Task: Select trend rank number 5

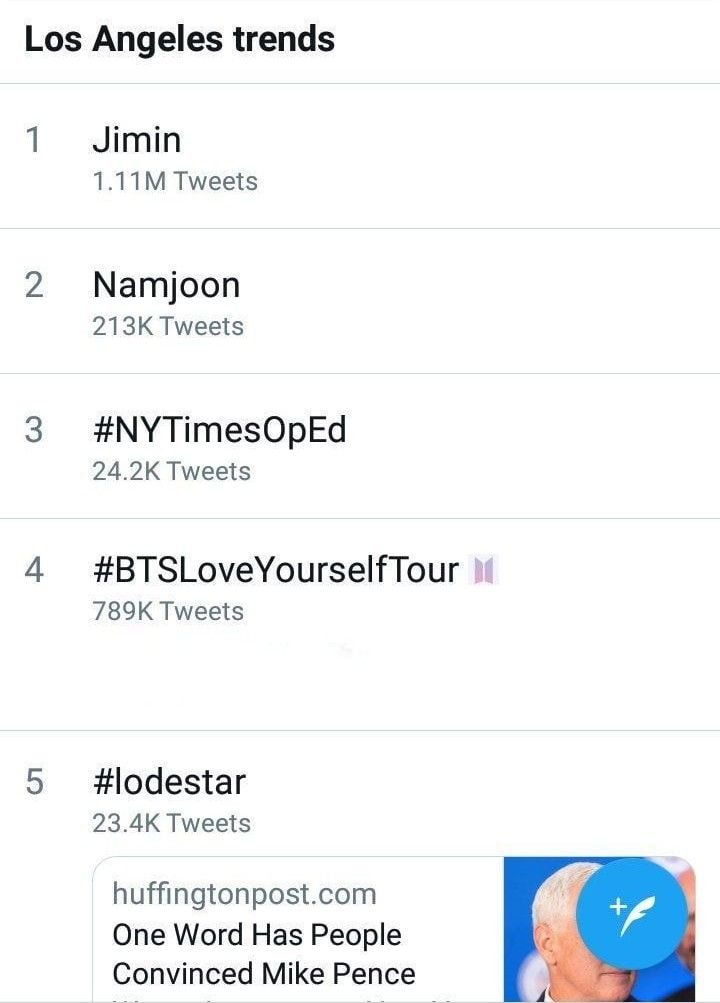Action: [34, 782]
